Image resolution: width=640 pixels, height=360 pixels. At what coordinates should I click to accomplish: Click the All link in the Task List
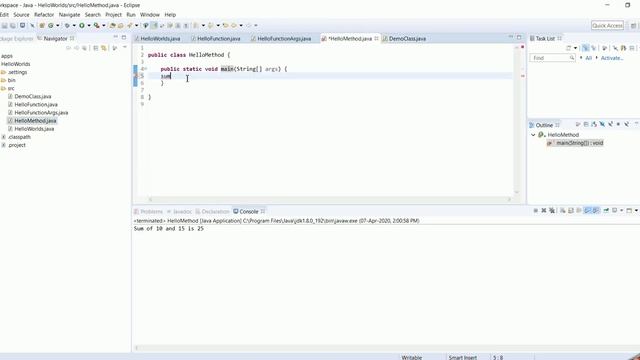[x=588, y=58]
